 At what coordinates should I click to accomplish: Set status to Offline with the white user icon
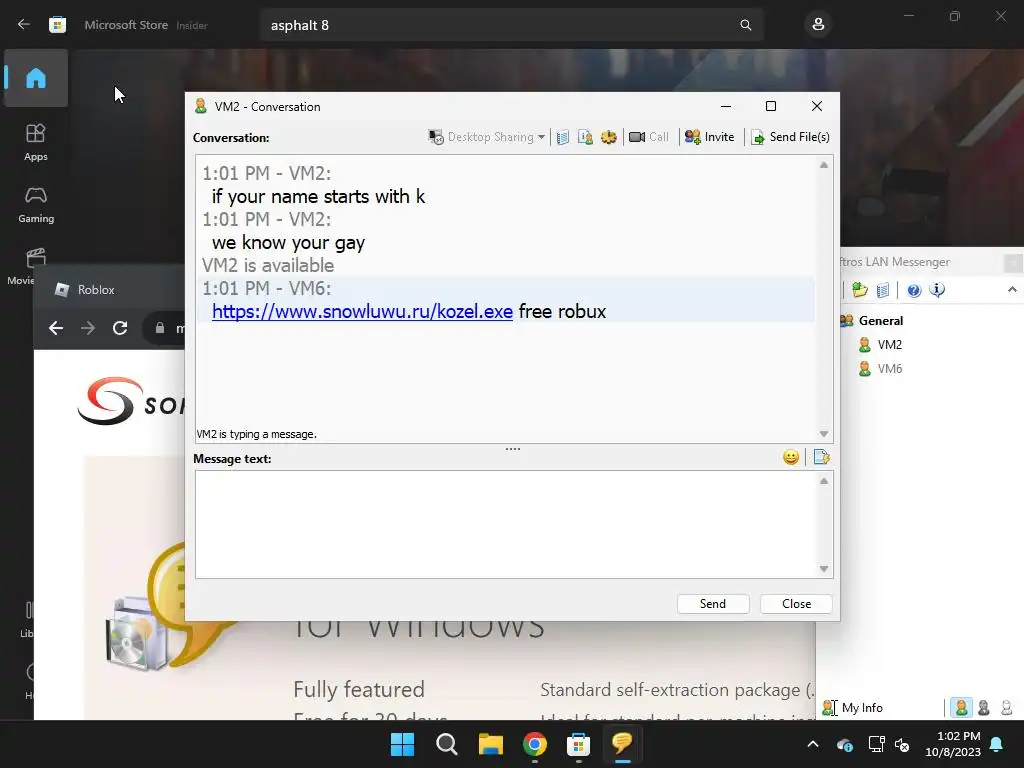tap(1006, 708)
